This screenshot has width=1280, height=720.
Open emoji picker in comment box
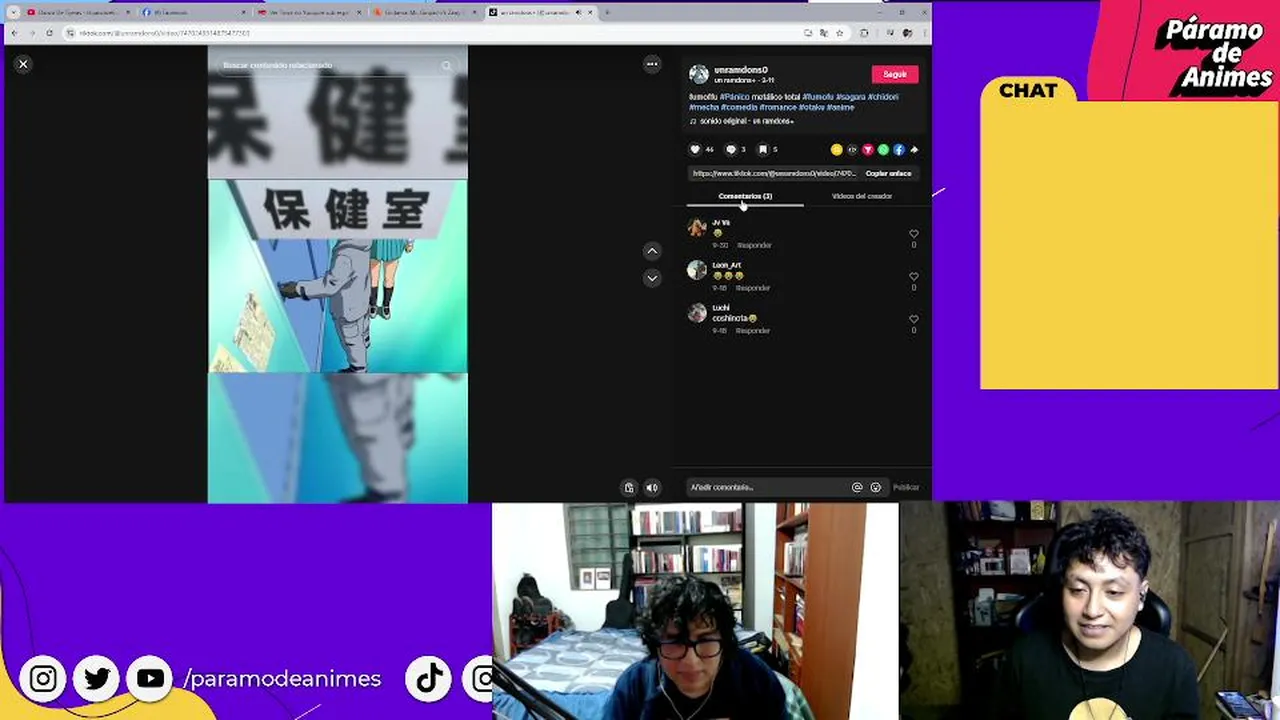876,487
